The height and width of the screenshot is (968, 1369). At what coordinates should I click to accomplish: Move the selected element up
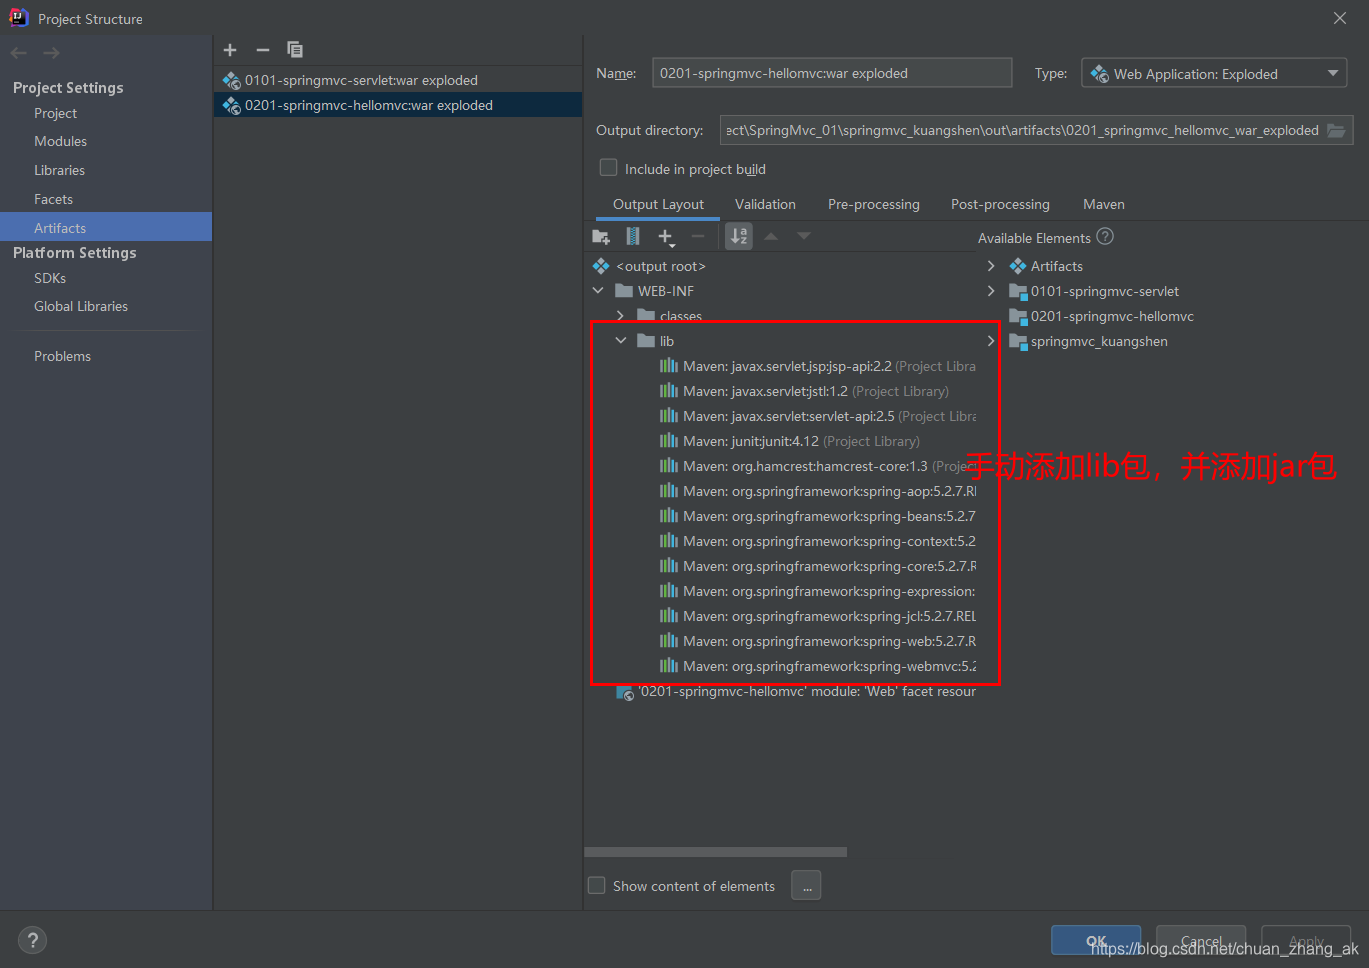(x=771, y=236)
